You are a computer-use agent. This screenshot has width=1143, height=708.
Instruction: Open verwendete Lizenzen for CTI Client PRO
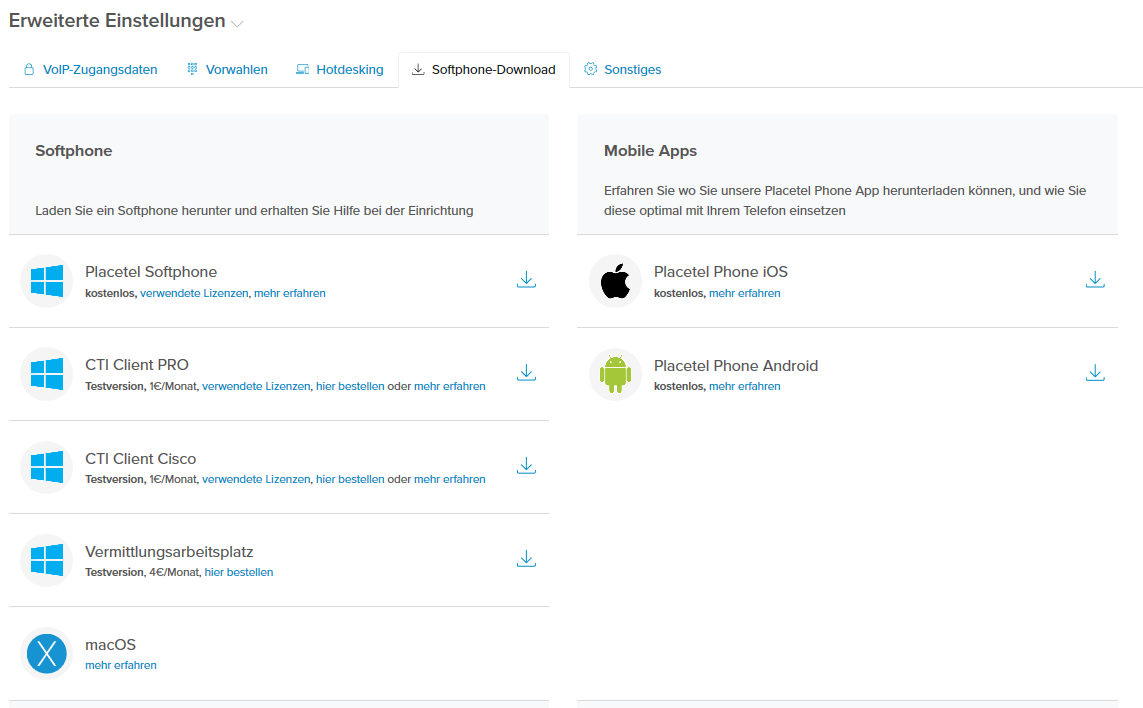pyautogui.click(x=256, y=386)
